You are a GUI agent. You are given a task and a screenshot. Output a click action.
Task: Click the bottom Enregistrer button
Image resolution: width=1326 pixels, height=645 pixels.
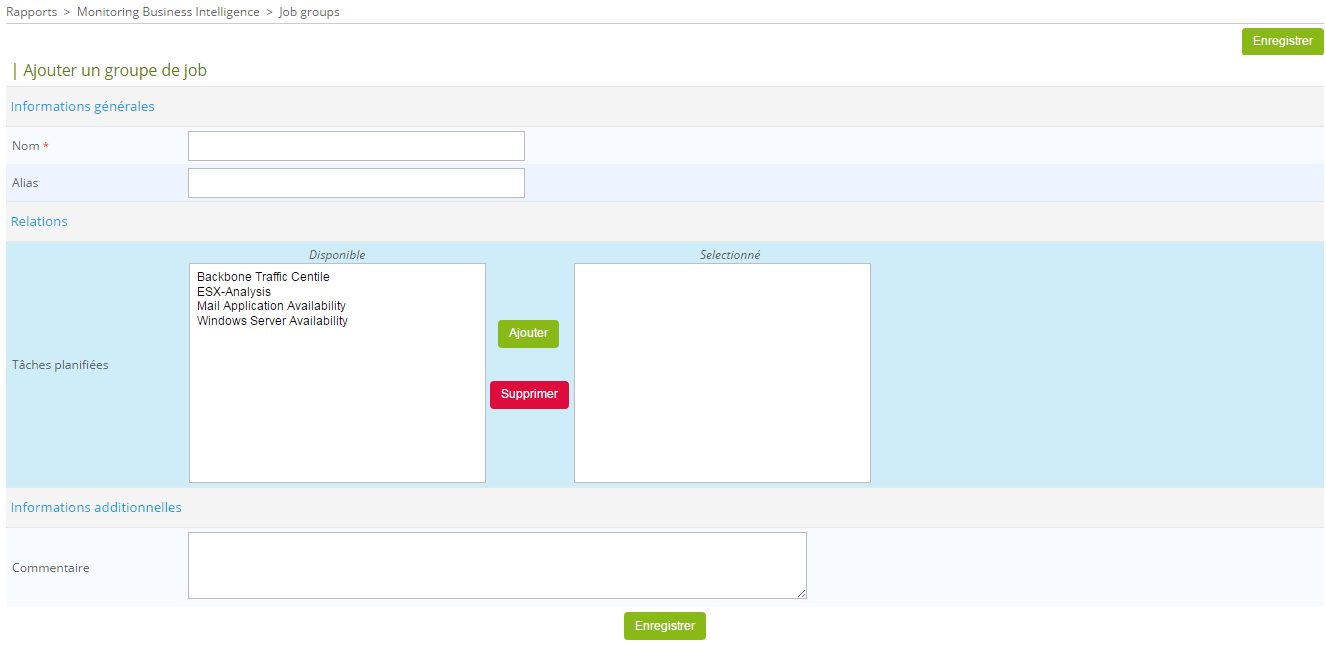pos(664,626)
